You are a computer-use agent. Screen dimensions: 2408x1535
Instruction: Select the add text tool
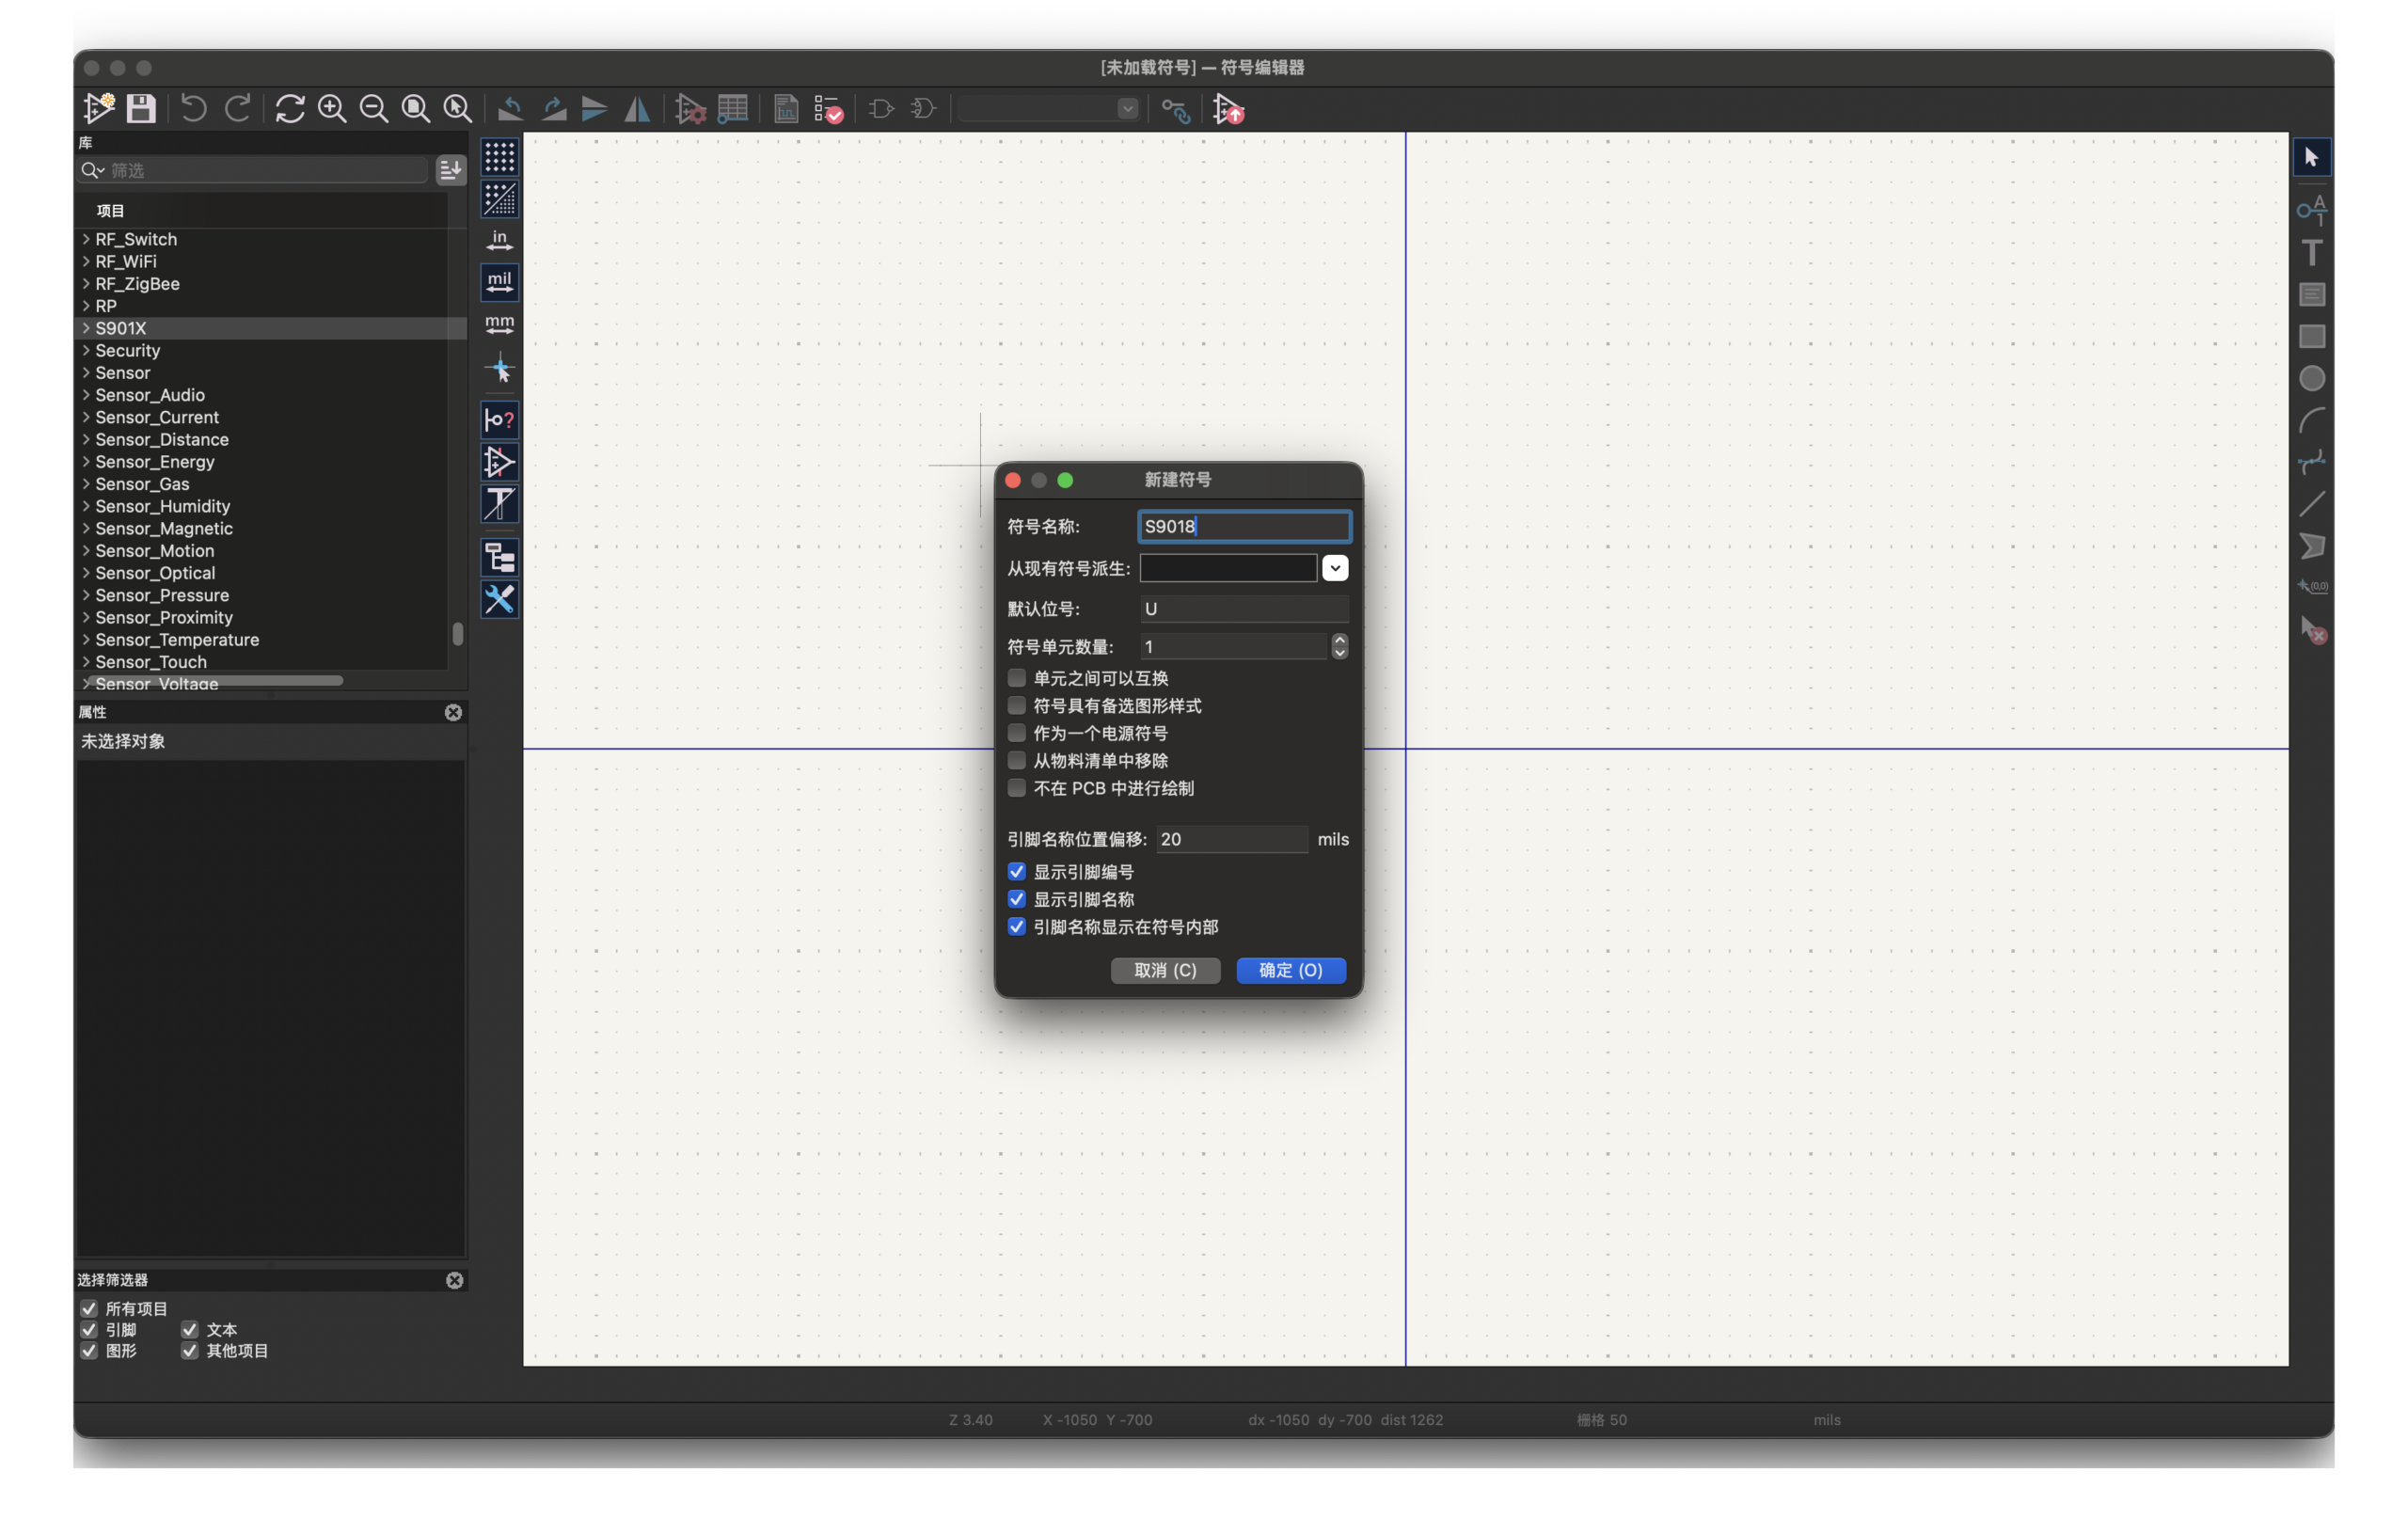pos(2312,252)
